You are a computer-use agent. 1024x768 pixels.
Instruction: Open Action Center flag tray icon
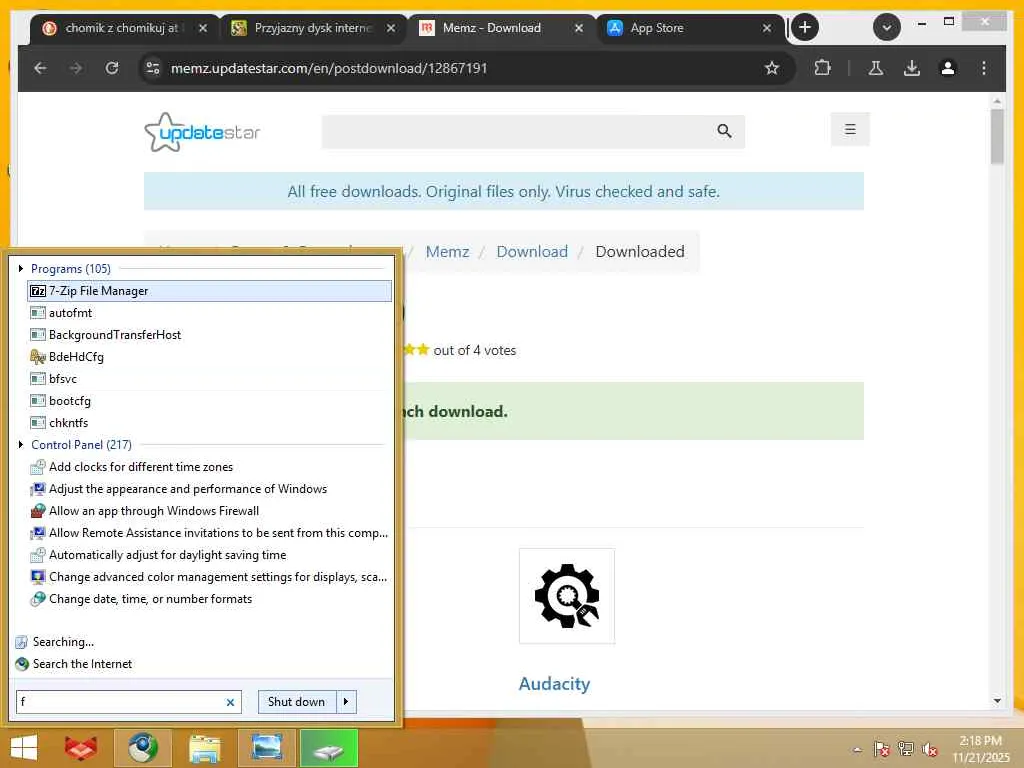coord(881,749)
